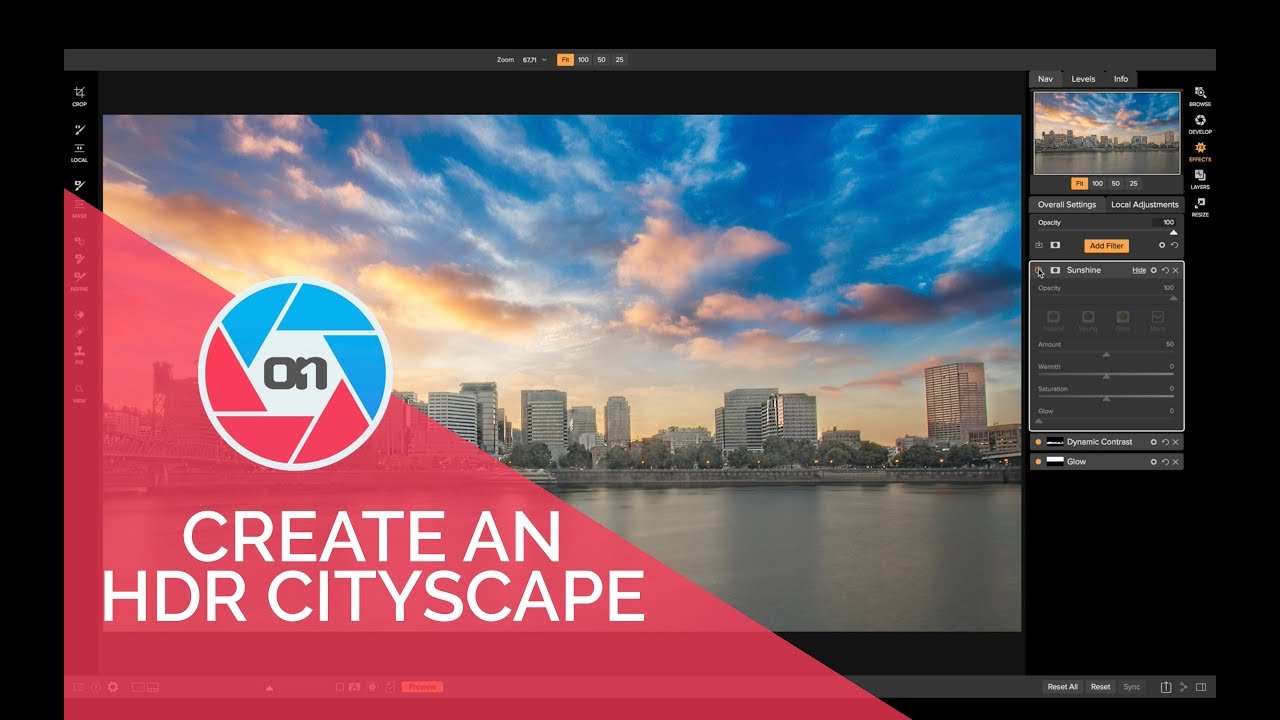Screen dimensions: 1280x720
Task: Switch to the Info tab
Action: (1121, 79)
